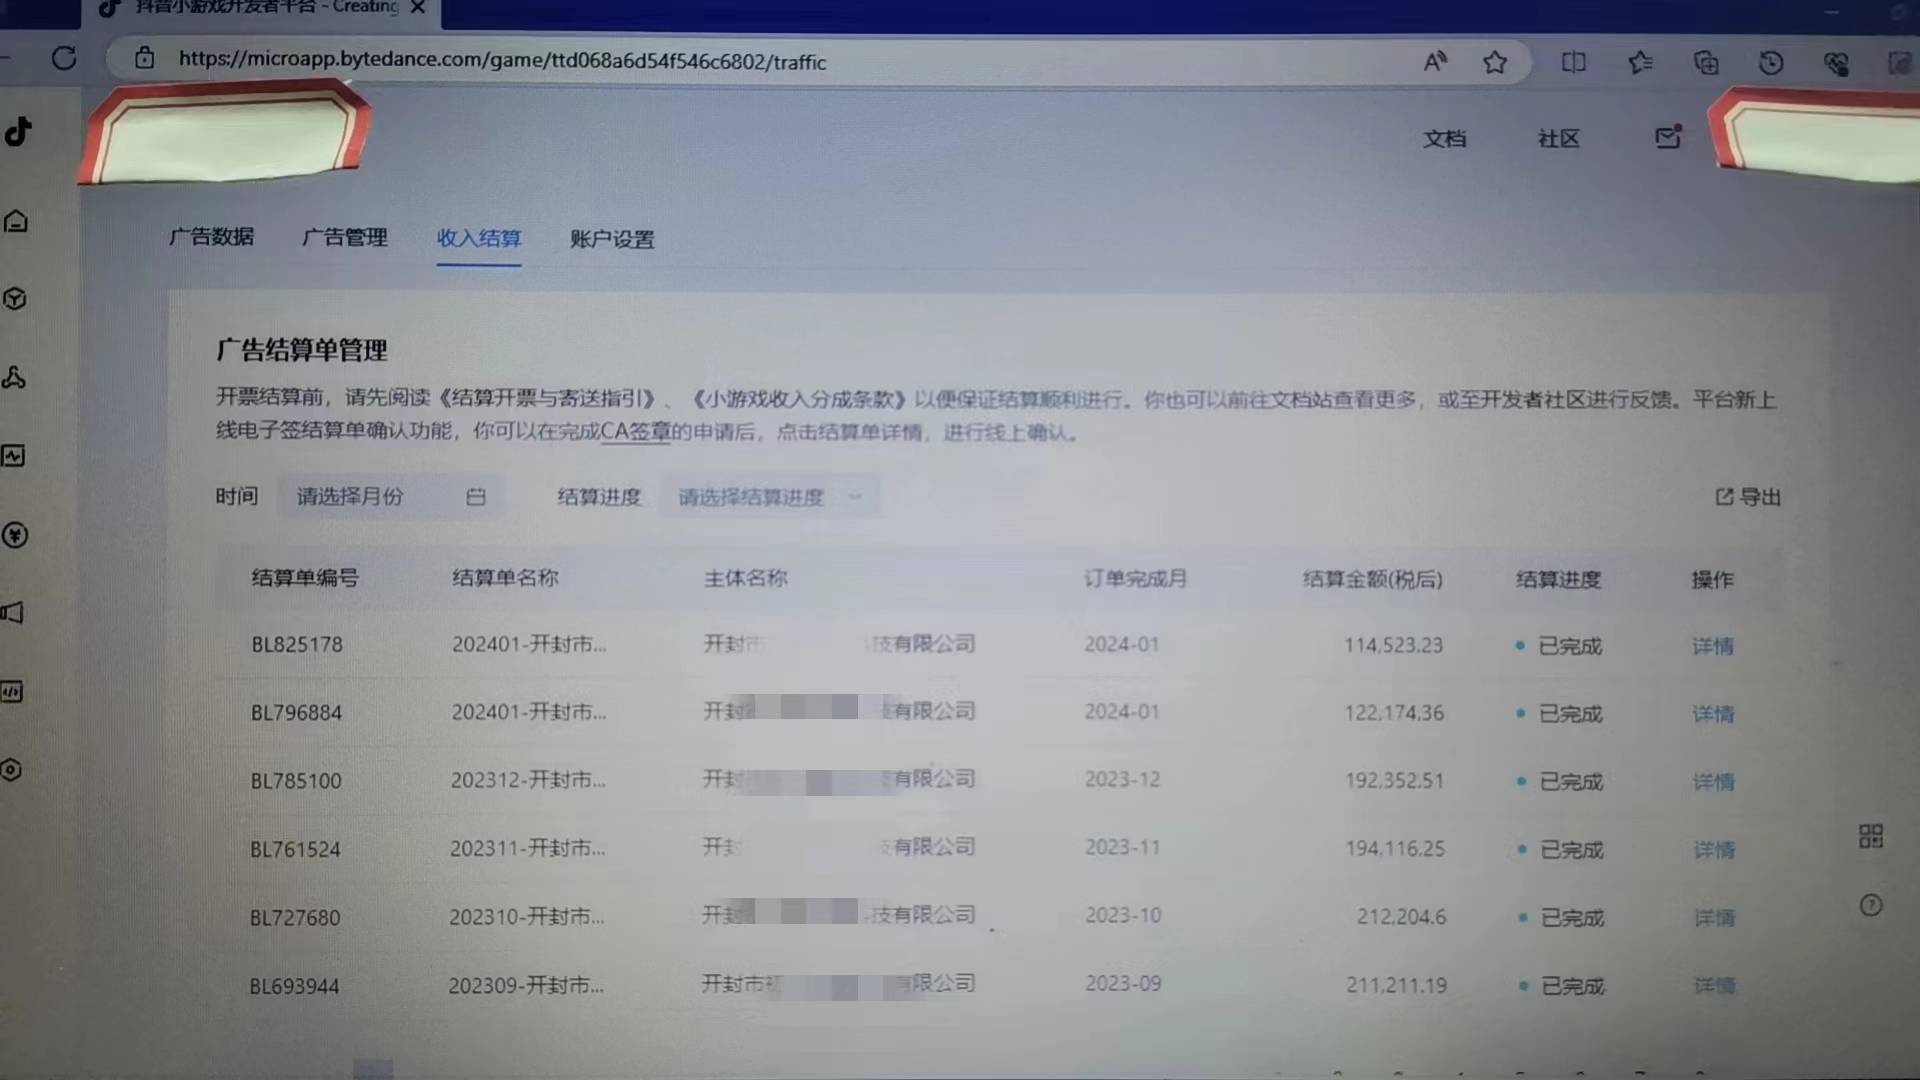Switch to the 账户设置 tab

pyautogui.click(x=612, y=239)
